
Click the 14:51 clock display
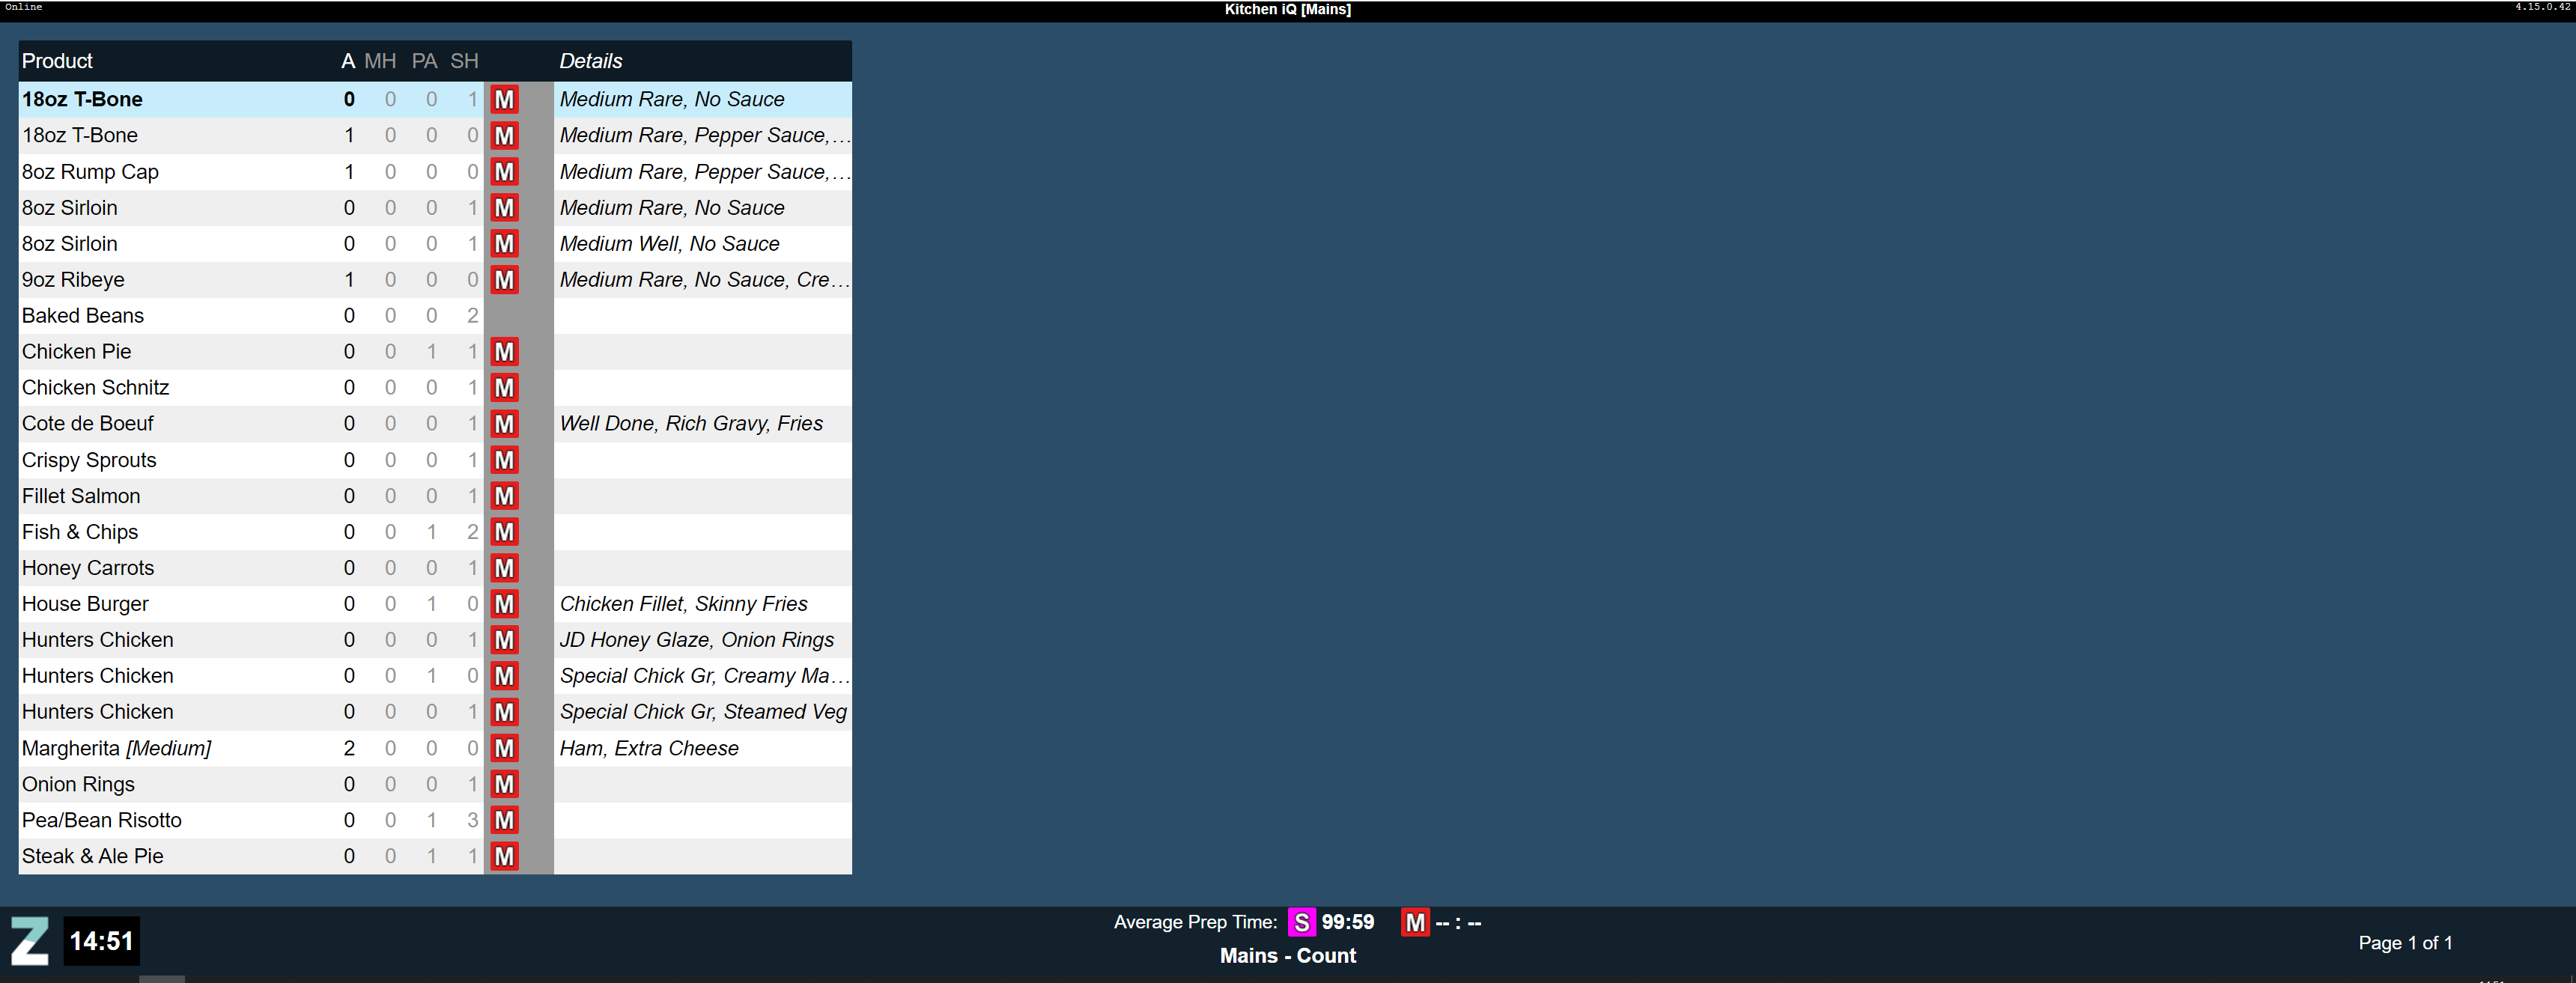(x=101, y=941)
